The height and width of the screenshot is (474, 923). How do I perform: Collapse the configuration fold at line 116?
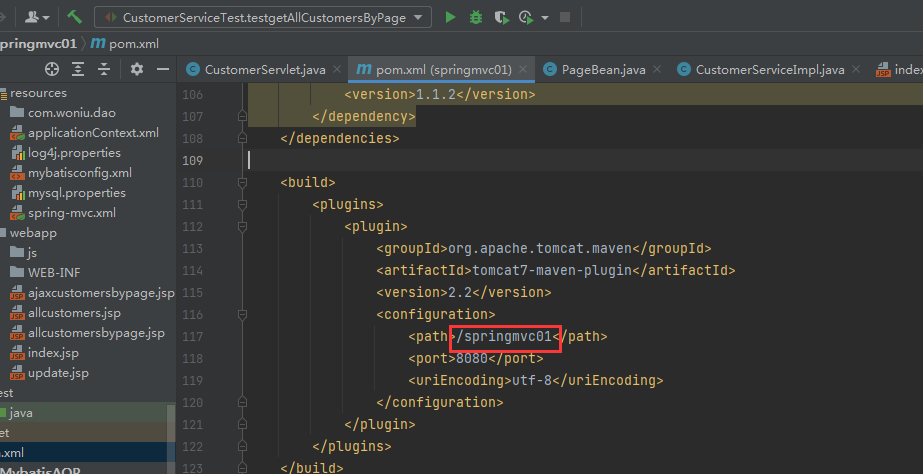pyautogui.click(x=242, y=314)
